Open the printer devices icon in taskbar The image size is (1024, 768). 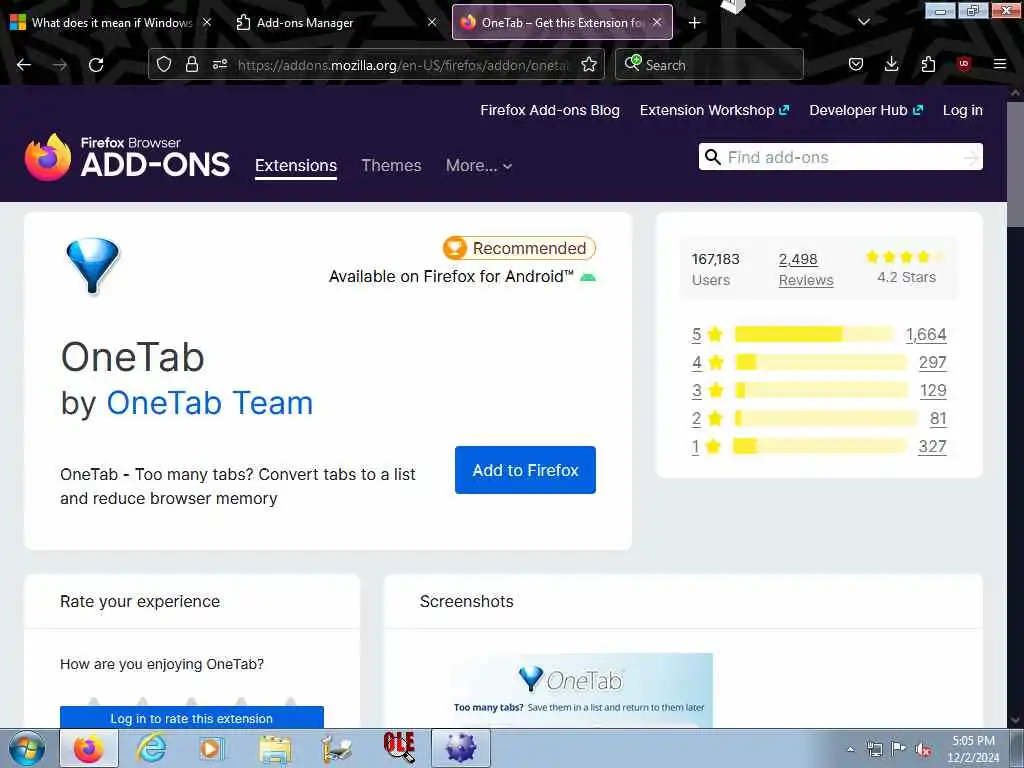pyautogui.click(x=337, y=748)
